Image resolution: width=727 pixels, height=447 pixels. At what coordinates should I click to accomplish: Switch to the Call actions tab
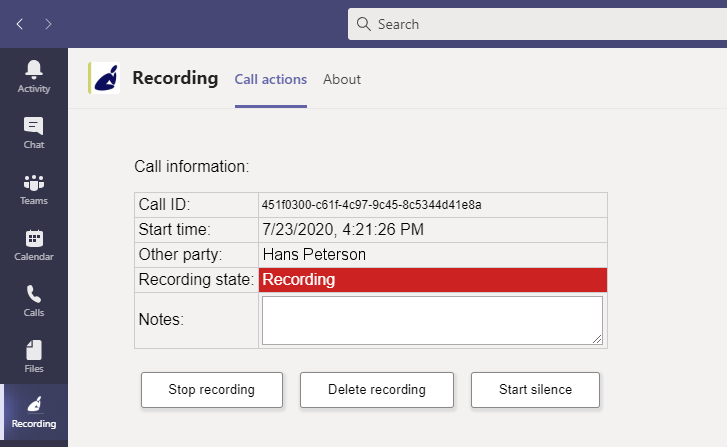click(271, 79)
